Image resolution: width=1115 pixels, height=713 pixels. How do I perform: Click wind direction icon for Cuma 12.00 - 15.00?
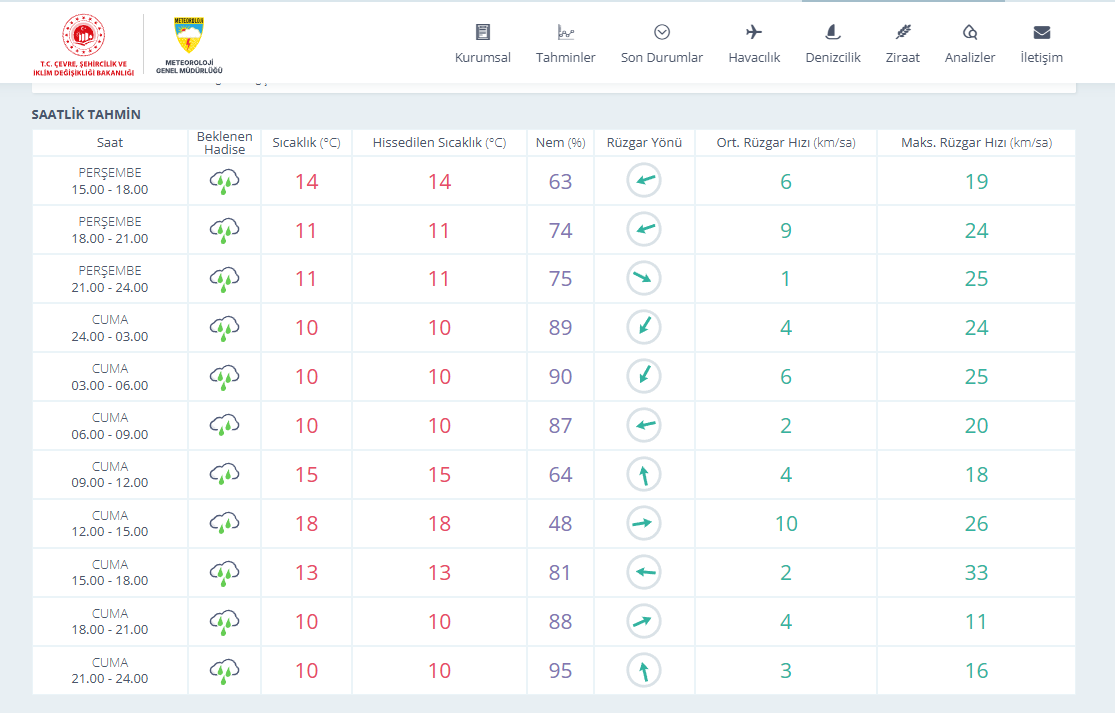click(644, 524)
